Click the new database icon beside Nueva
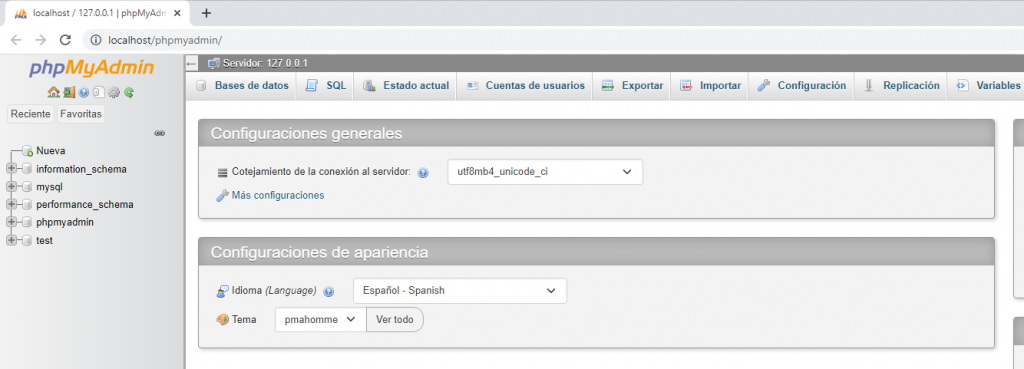The image size is (1024, 369). tap(27, 151)
